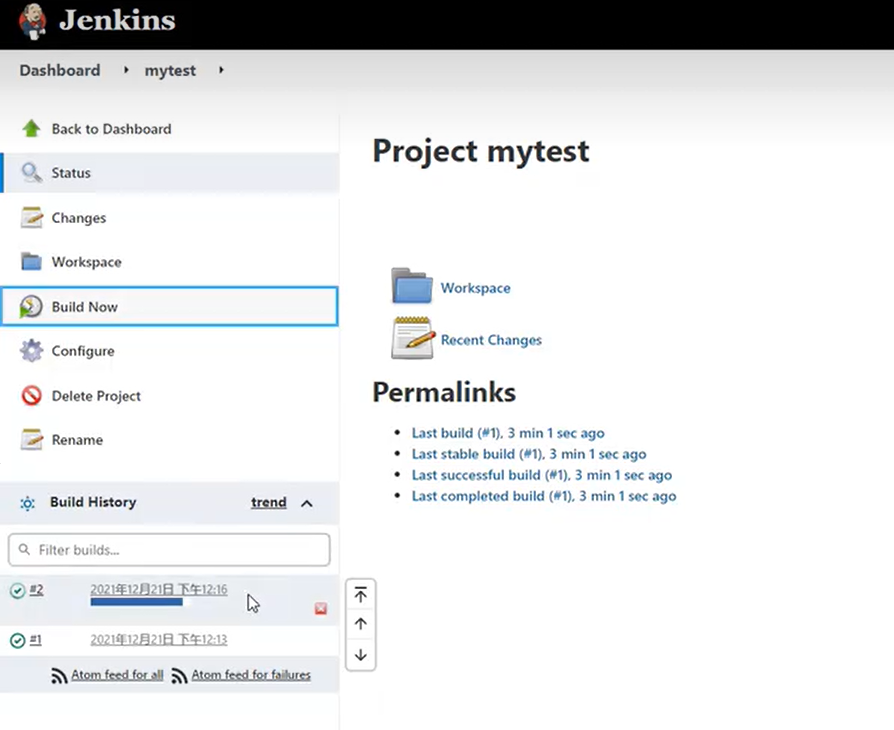The height and width of the screenshot is (730, 894).
Task: Open Last build (#1) permalink
Action: pyautogui.click(x=508, y=433)
